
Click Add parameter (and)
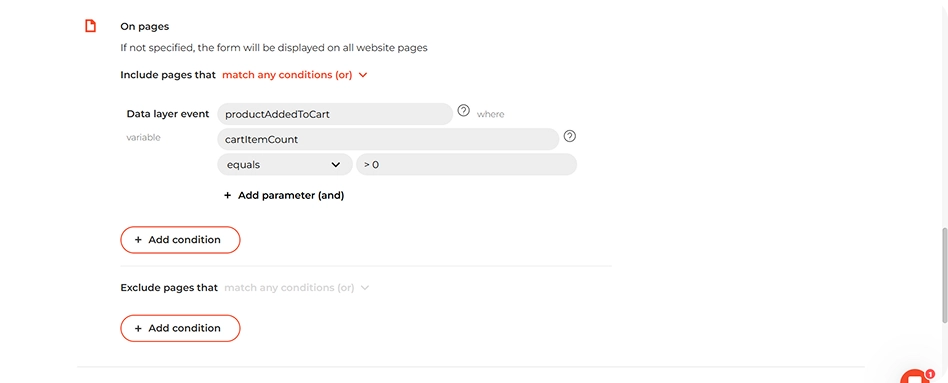(284, 195)
